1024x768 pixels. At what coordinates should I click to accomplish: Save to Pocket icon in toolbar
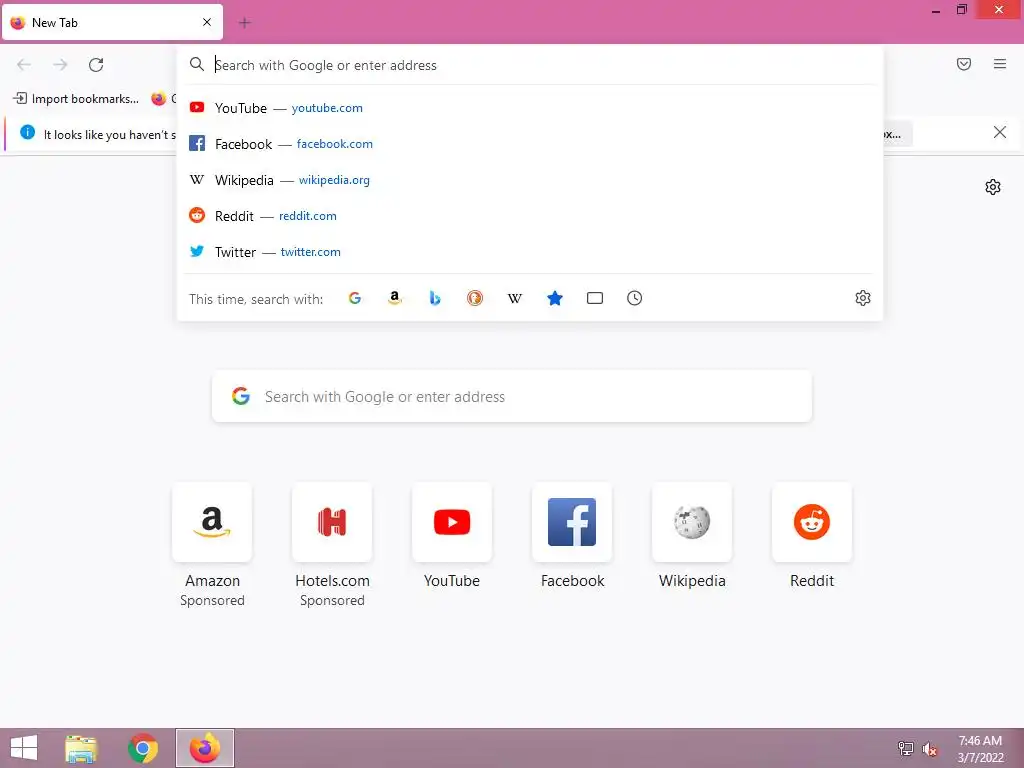964,64
